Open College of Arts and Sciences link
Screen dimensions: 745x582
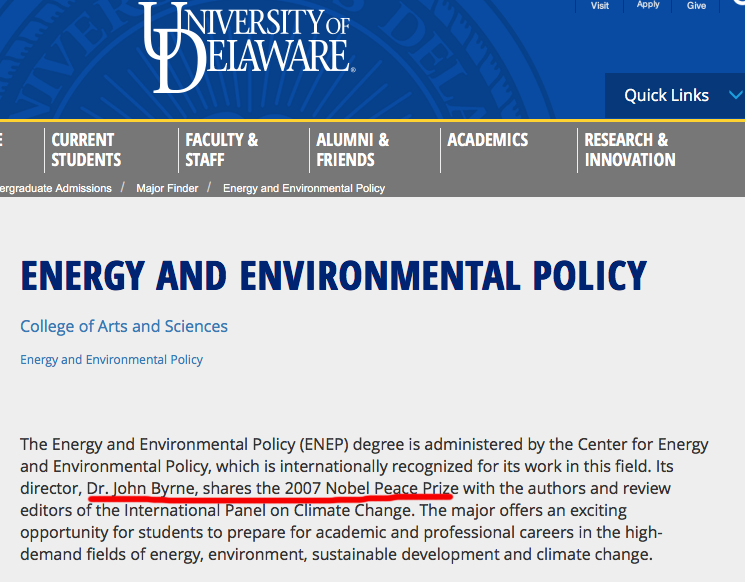pos(124,326)
